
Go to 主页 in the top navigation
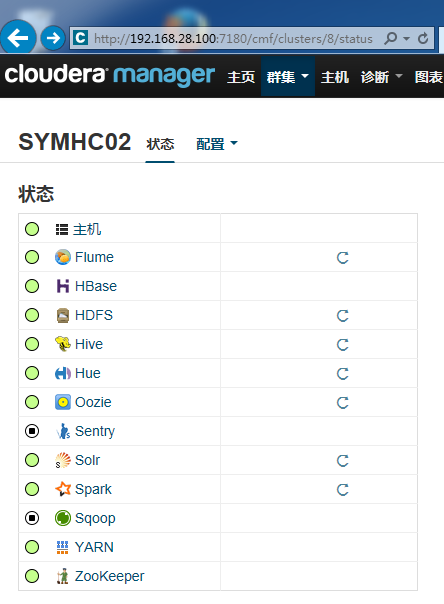point(241,77)
